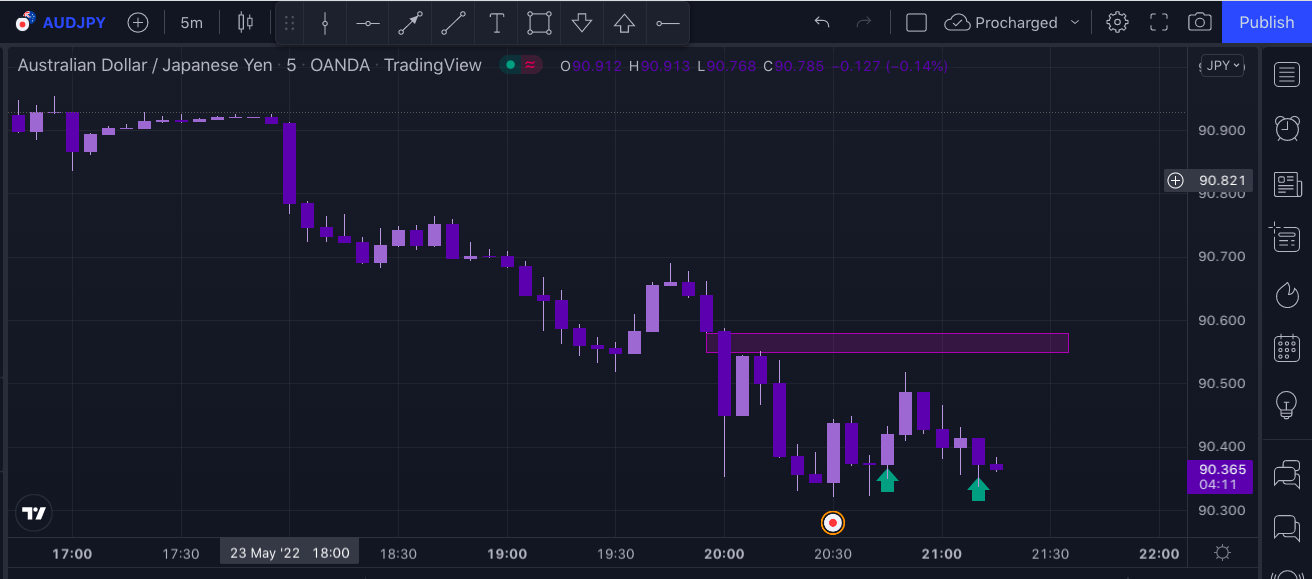Select the Rectangle drawing tool

(539, 22)
